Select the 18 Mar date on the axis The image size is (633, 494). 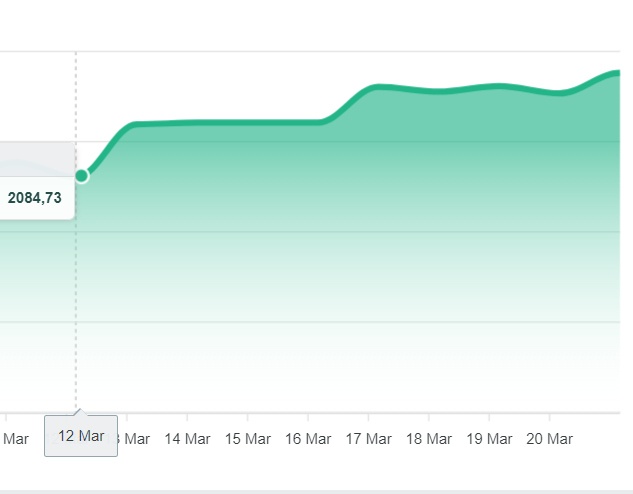click(x=429, y=439)
